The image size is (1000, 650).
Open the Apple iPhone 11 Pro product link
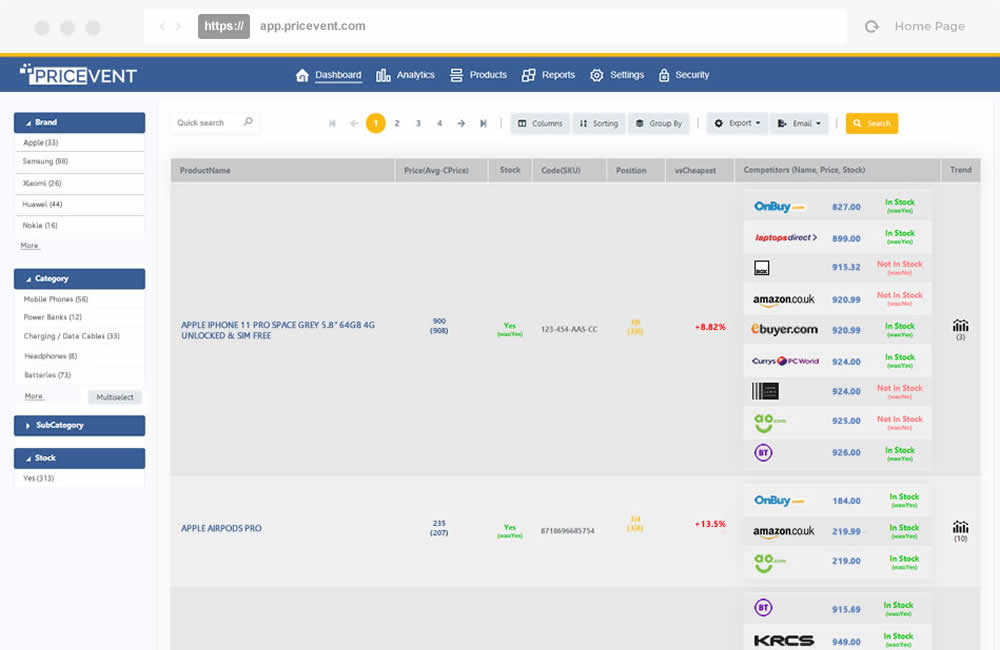tap(278, 330)
